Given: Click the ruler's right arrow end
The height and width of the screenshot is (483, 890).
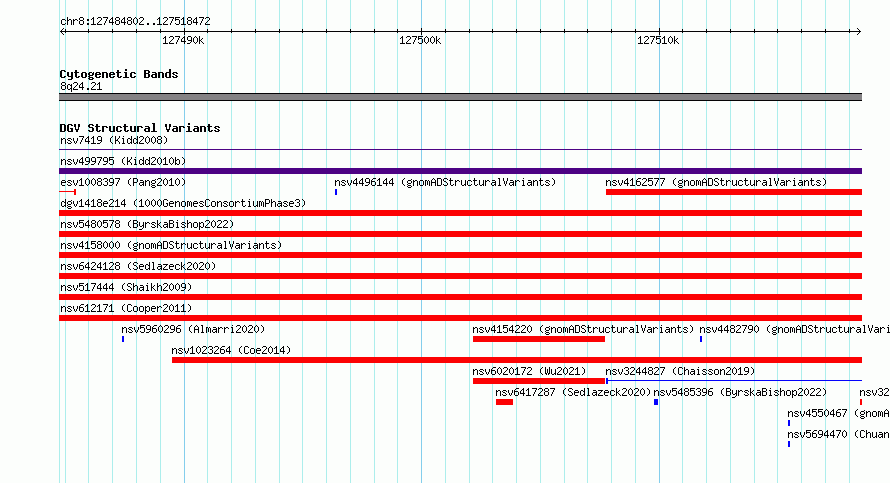Looking at the screenshot, I should (859, 31).
